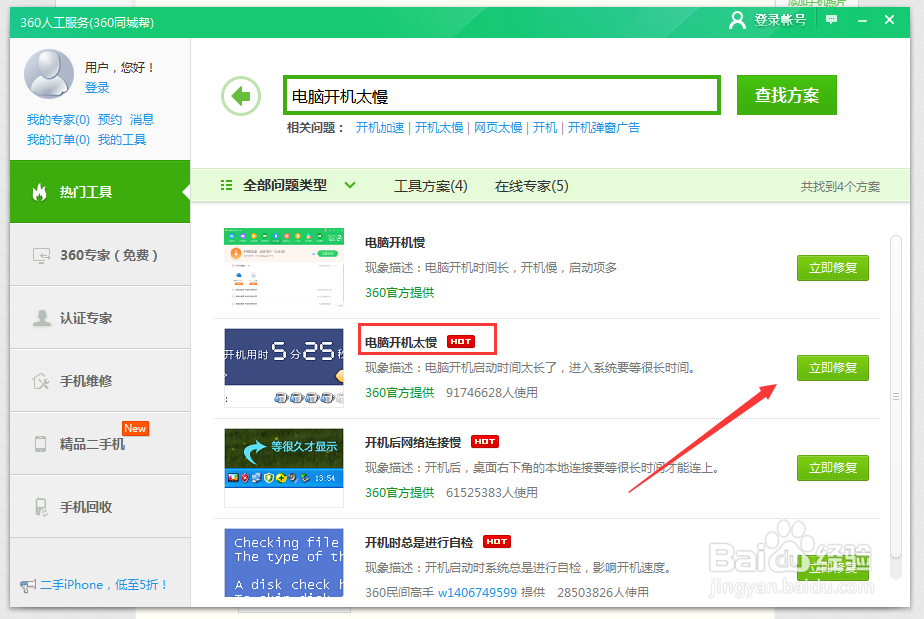Click the megaphone icon near 二手iPhone
924x619 pixels.
click(28, 585)
